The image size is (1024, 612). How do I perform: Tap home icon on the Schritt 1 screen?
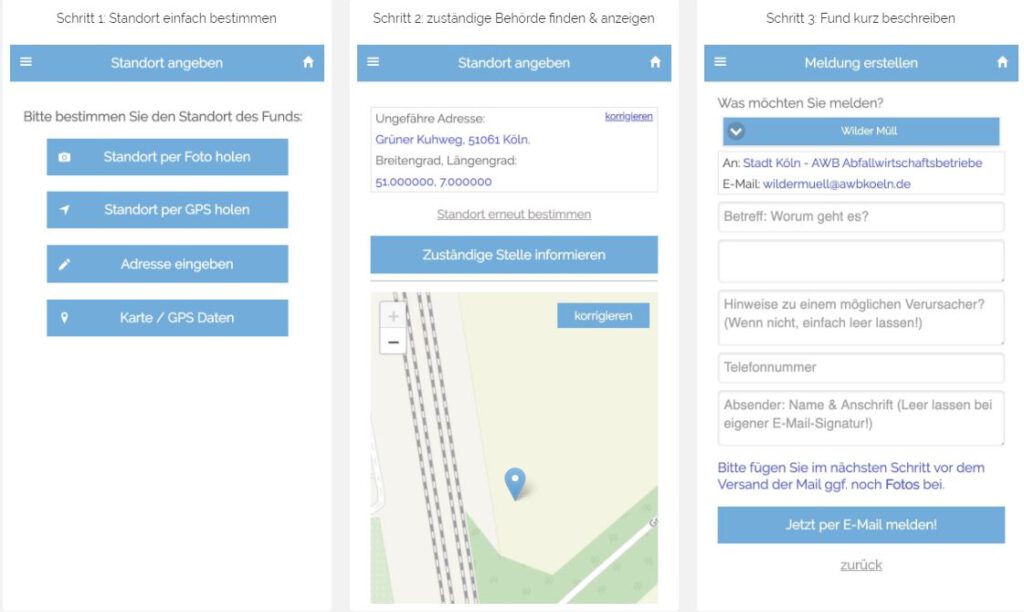308,62
